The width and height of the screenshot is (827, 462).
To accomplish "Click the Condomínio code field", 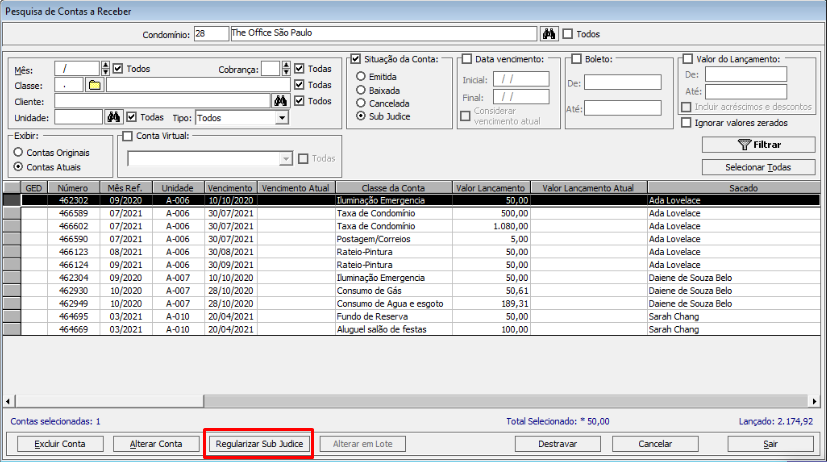I will pyautogui.click(x=211, y=34).
